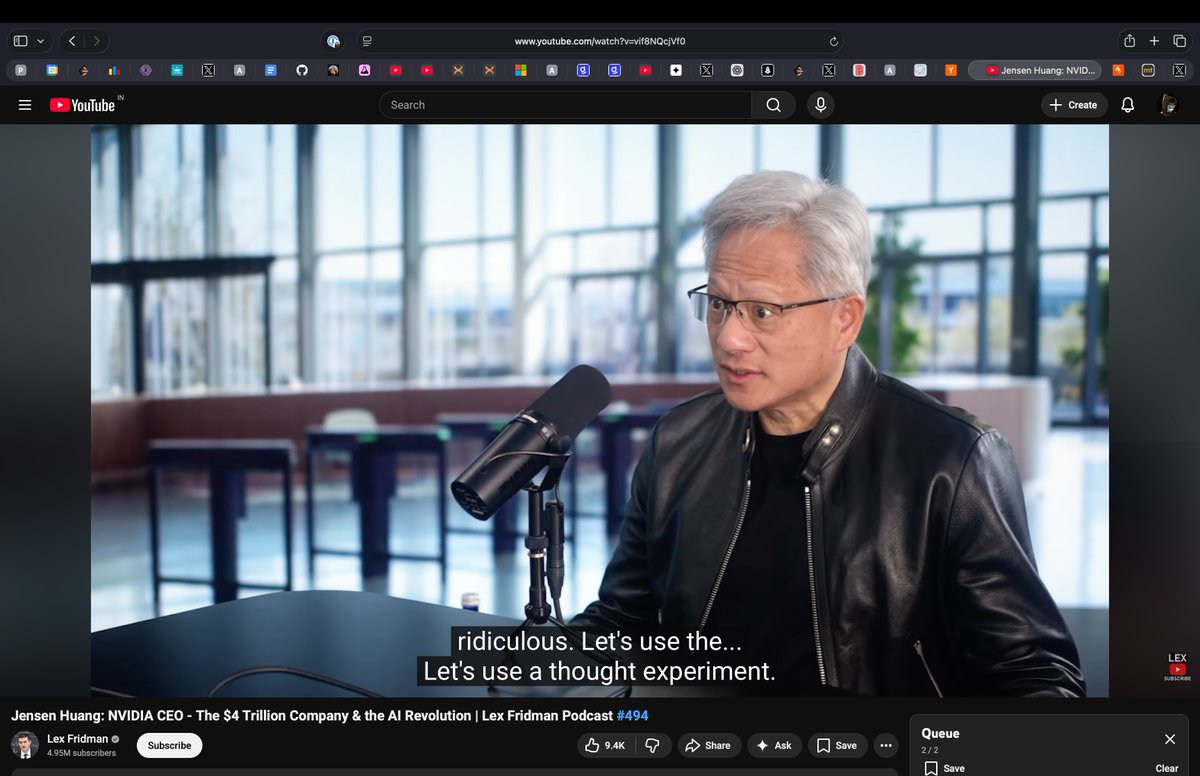Switch to the Y Combinator tab
The width and height of the screenshot is (1200, 776).
click(x=951, y=70)
